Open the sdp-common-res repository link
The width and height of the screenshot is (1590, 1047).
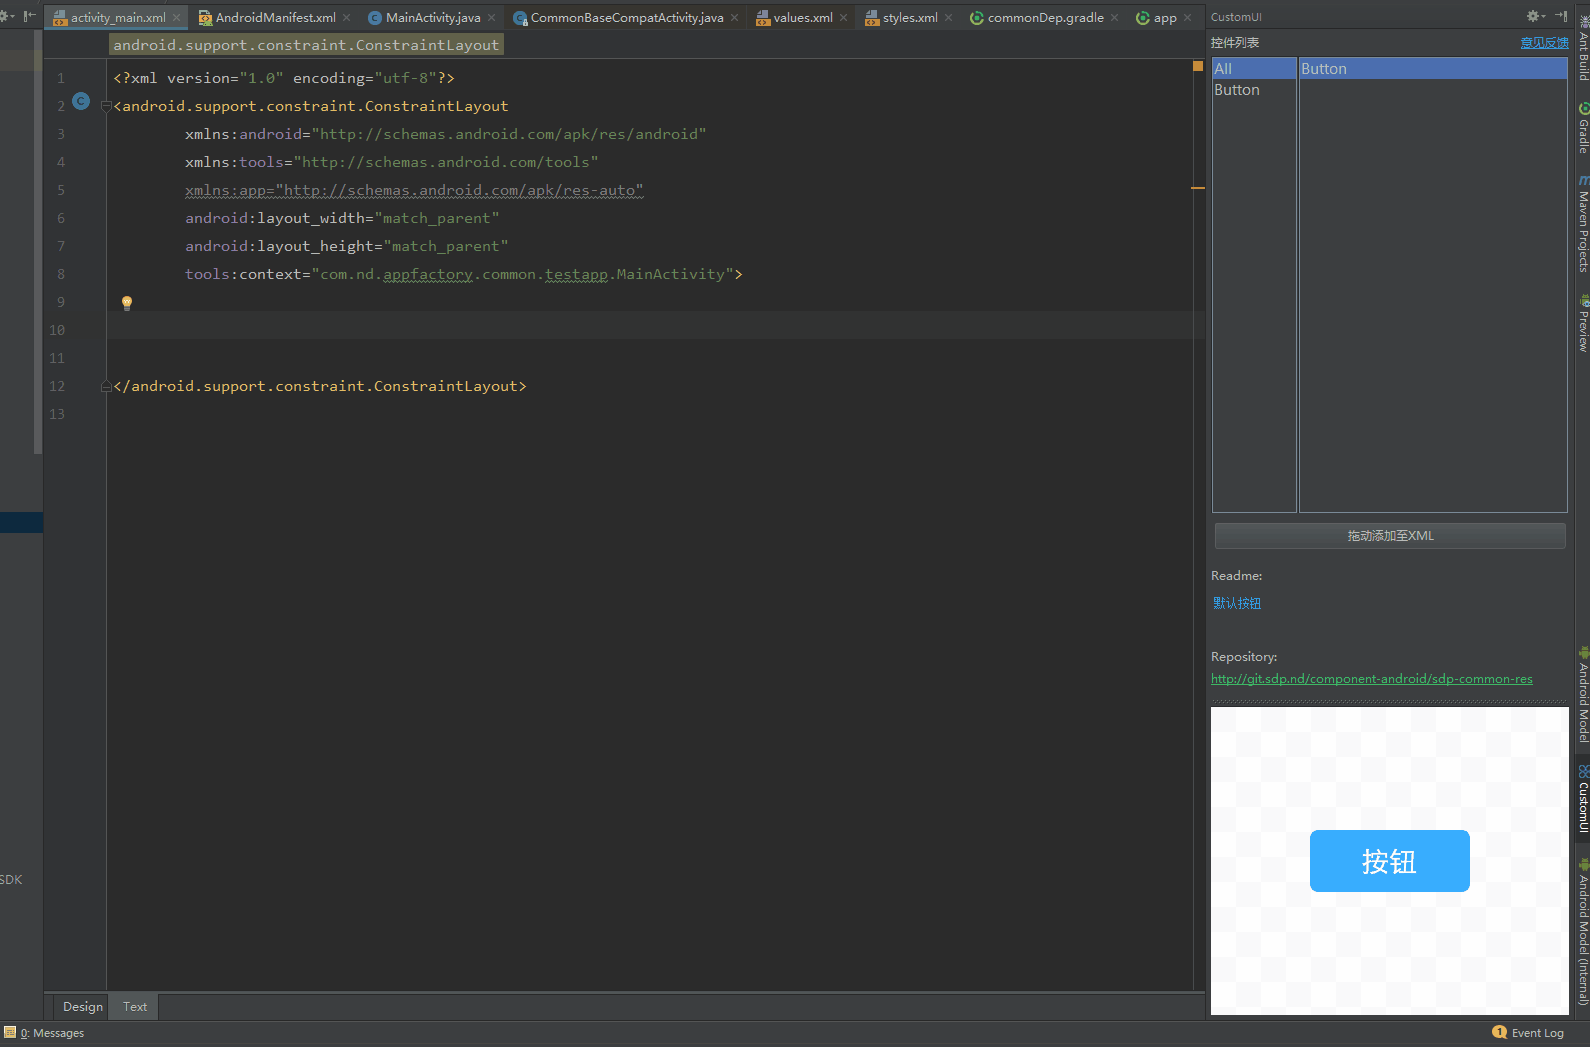[1371, 679]
